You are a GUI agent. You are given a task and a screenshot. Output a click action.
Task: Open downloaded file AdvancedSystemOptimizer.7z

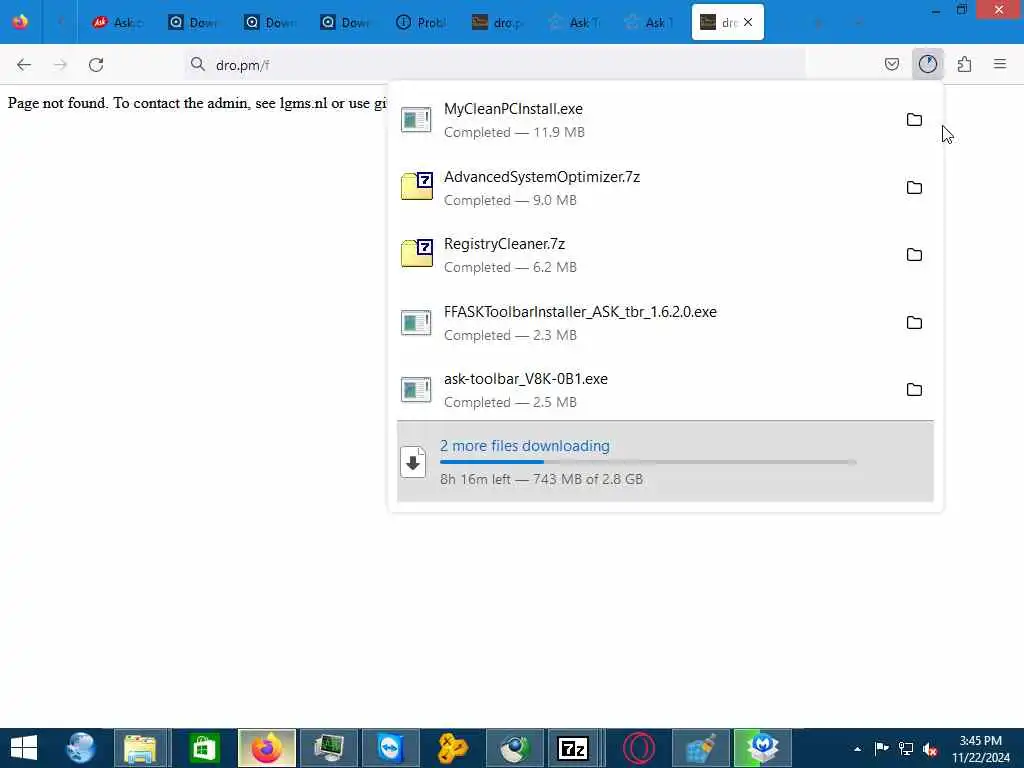tap(542, 177)
